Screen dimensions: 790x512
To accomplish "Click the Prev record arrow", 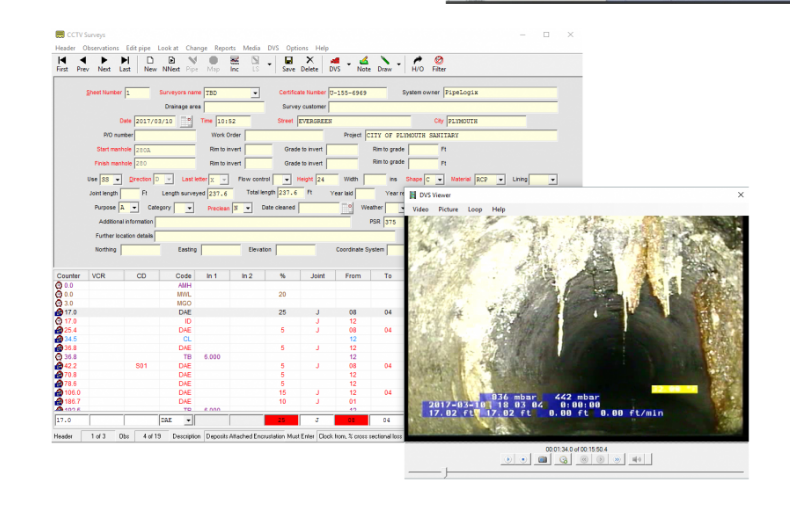I will 83,64.
